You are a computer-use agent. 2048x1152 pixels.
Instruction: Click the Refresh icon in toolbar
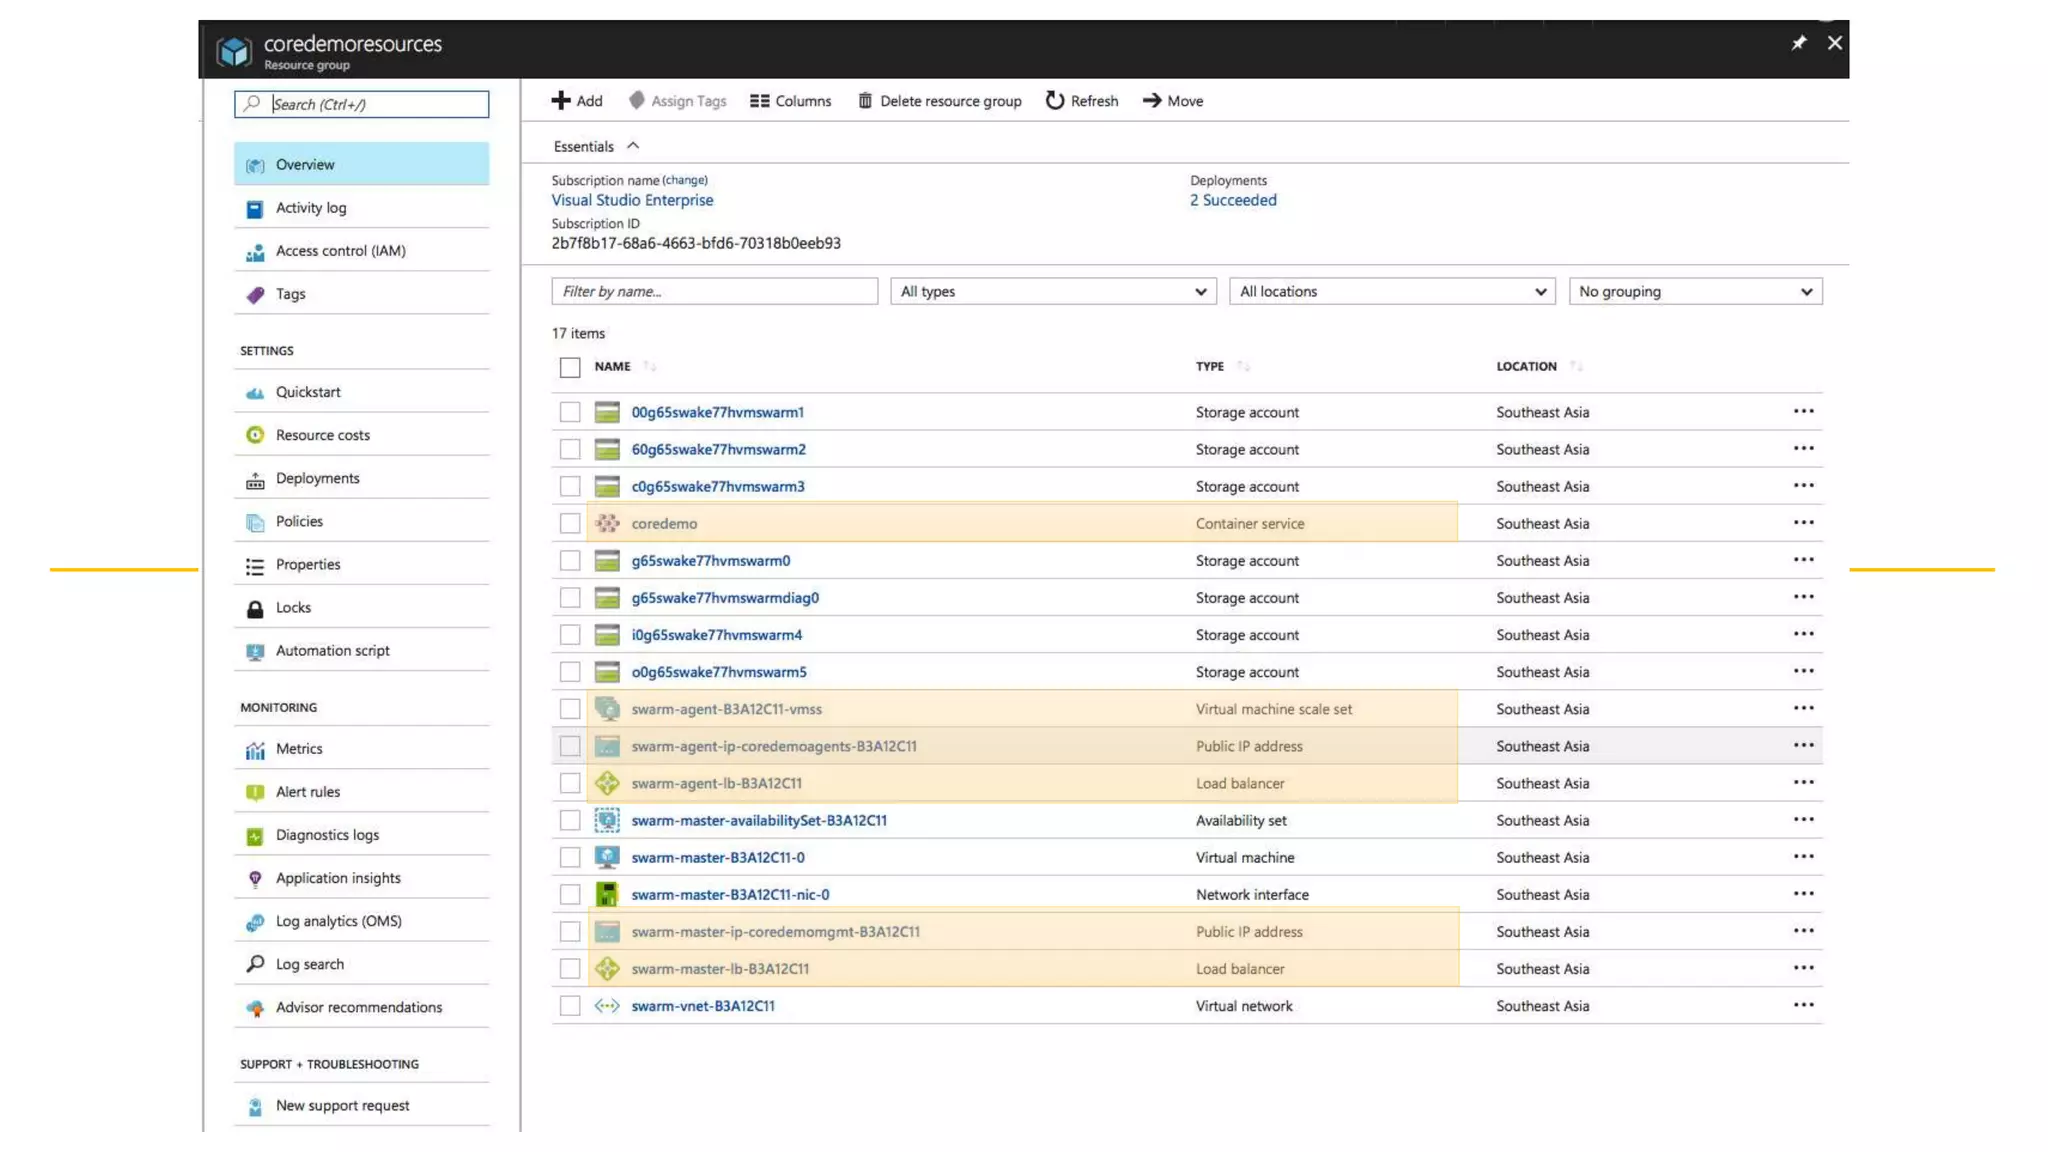pos(1054,101)
